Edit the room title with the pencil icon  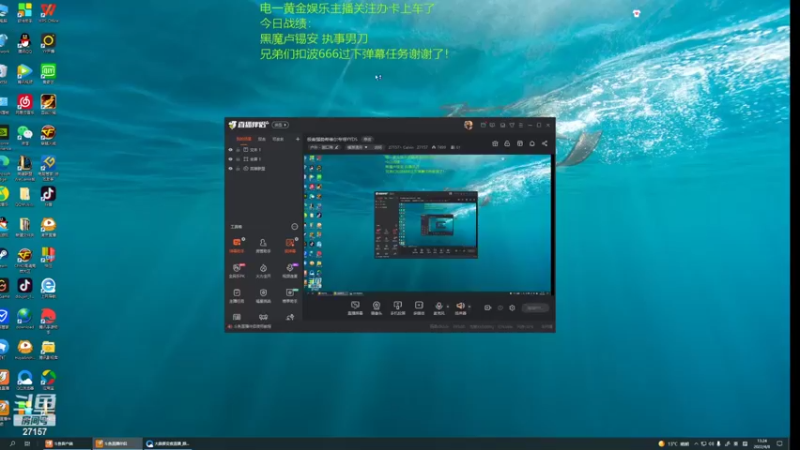(x=337, y=147)
